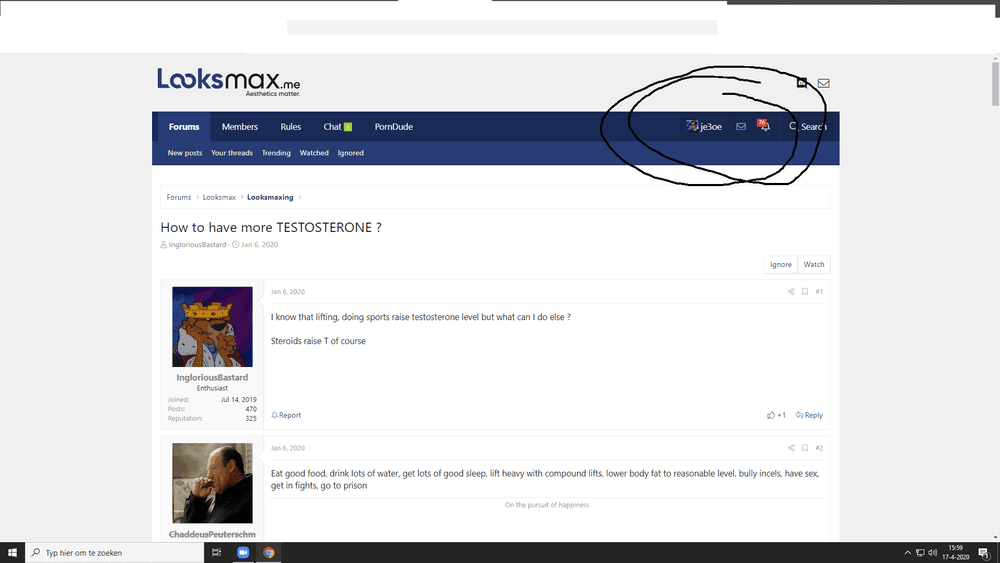The width and height of the screenshot is (1000, 563).
Task: Click the Windows search box on the taskbar
Action: (x=115, y=553)
